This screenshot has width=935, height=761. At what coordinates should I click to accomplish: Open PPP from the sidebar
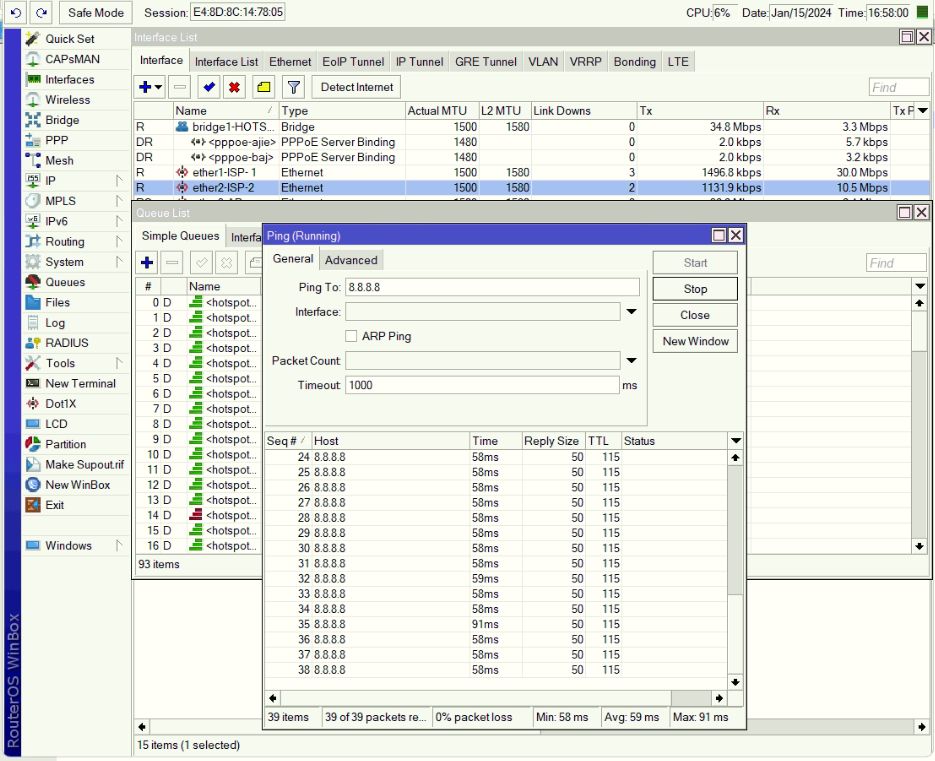point(57,140)
